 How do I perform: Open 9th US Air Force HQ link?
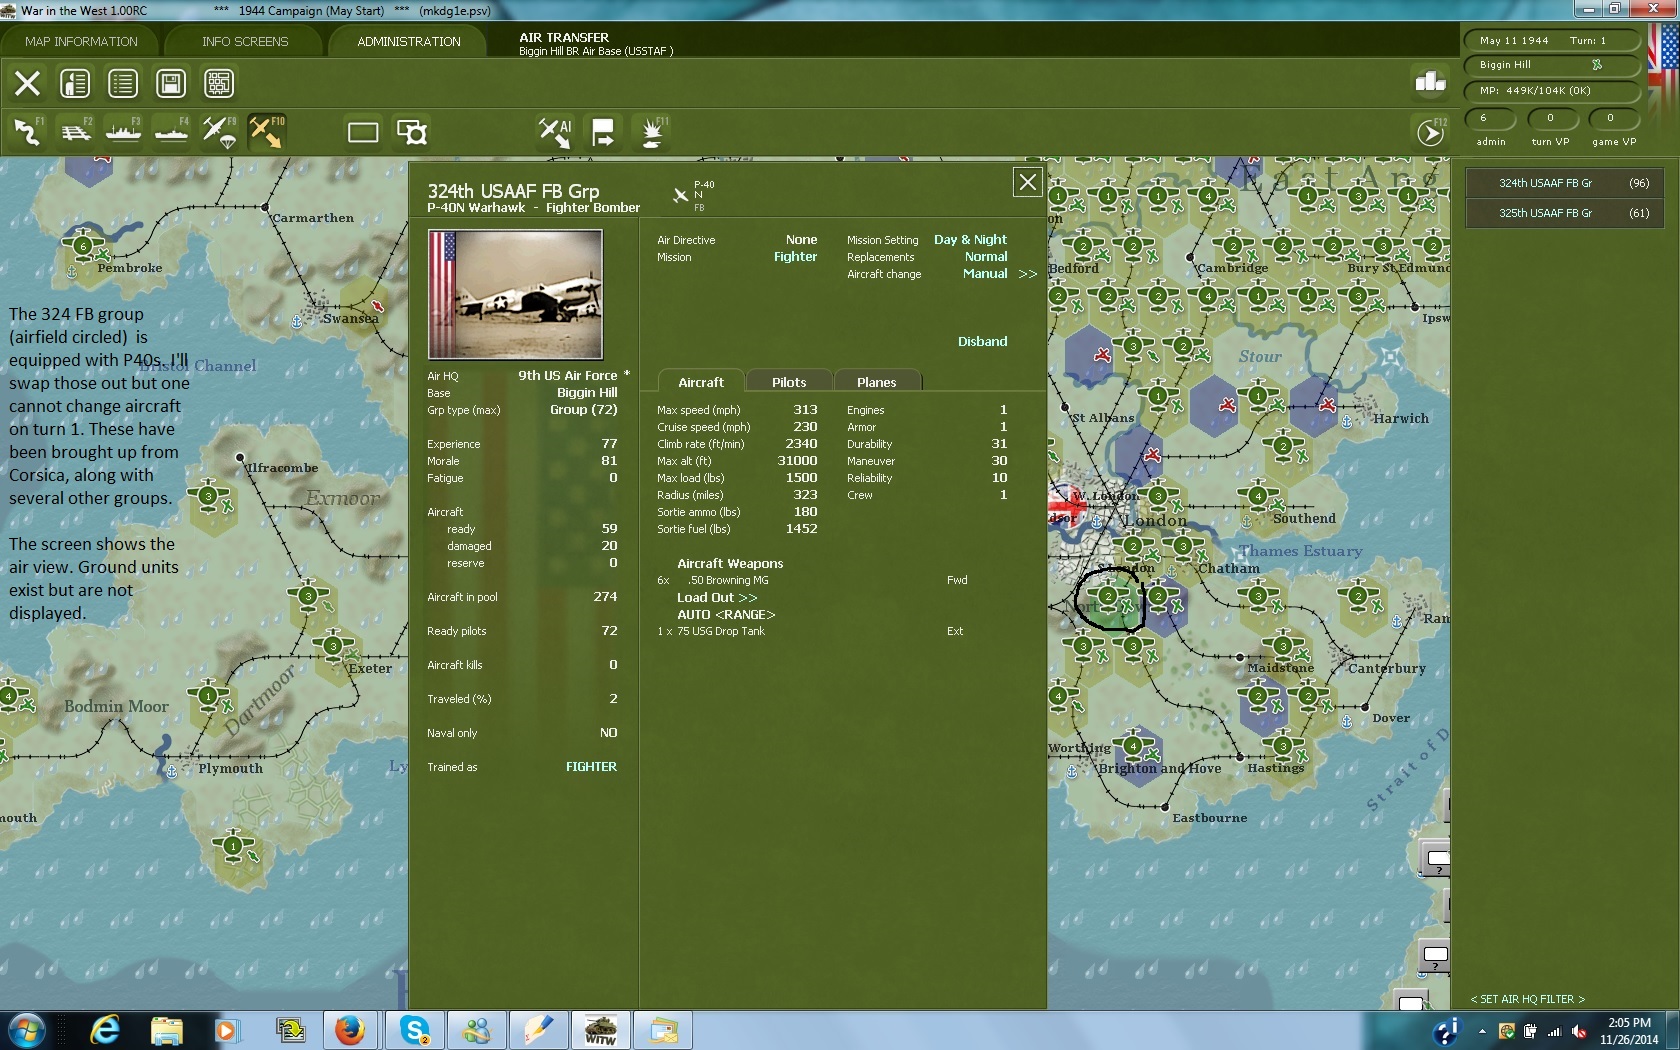click(x=568, y=375)
